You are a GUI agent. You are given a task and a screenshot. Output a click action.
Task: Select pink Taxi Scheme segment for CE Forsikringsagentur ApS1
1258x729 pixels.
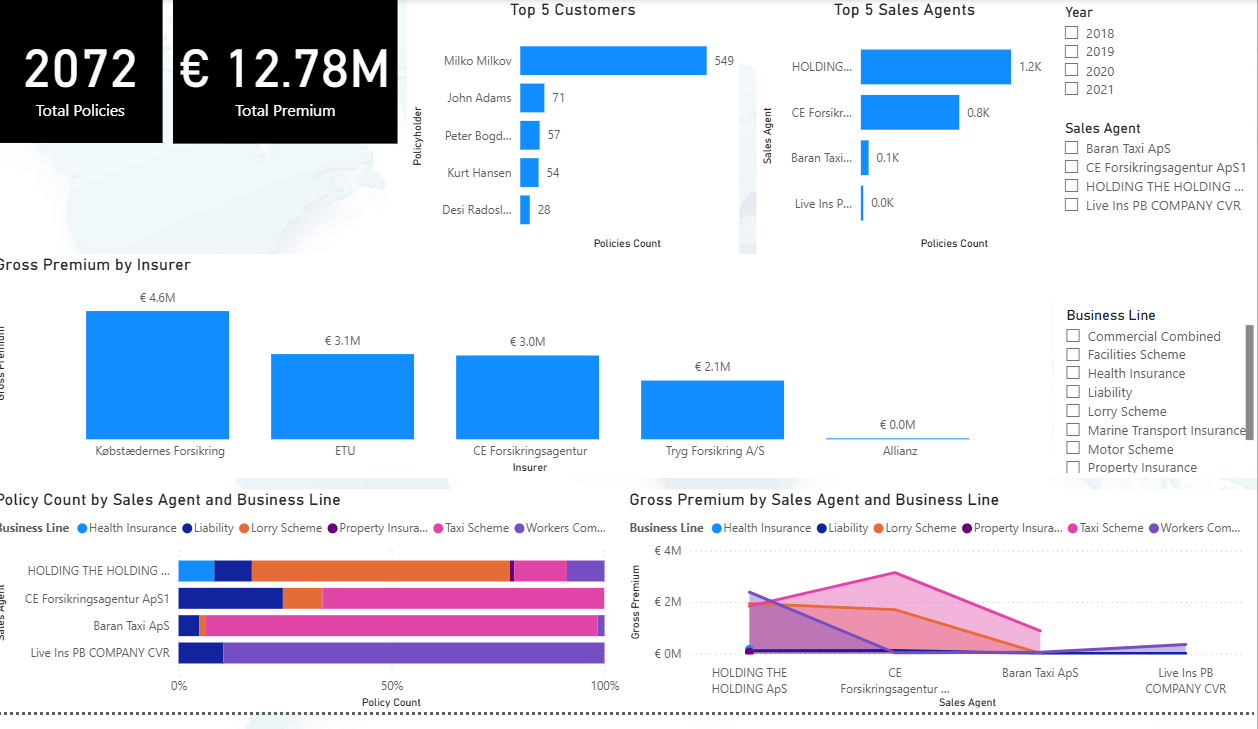click(x=463, y=598)
